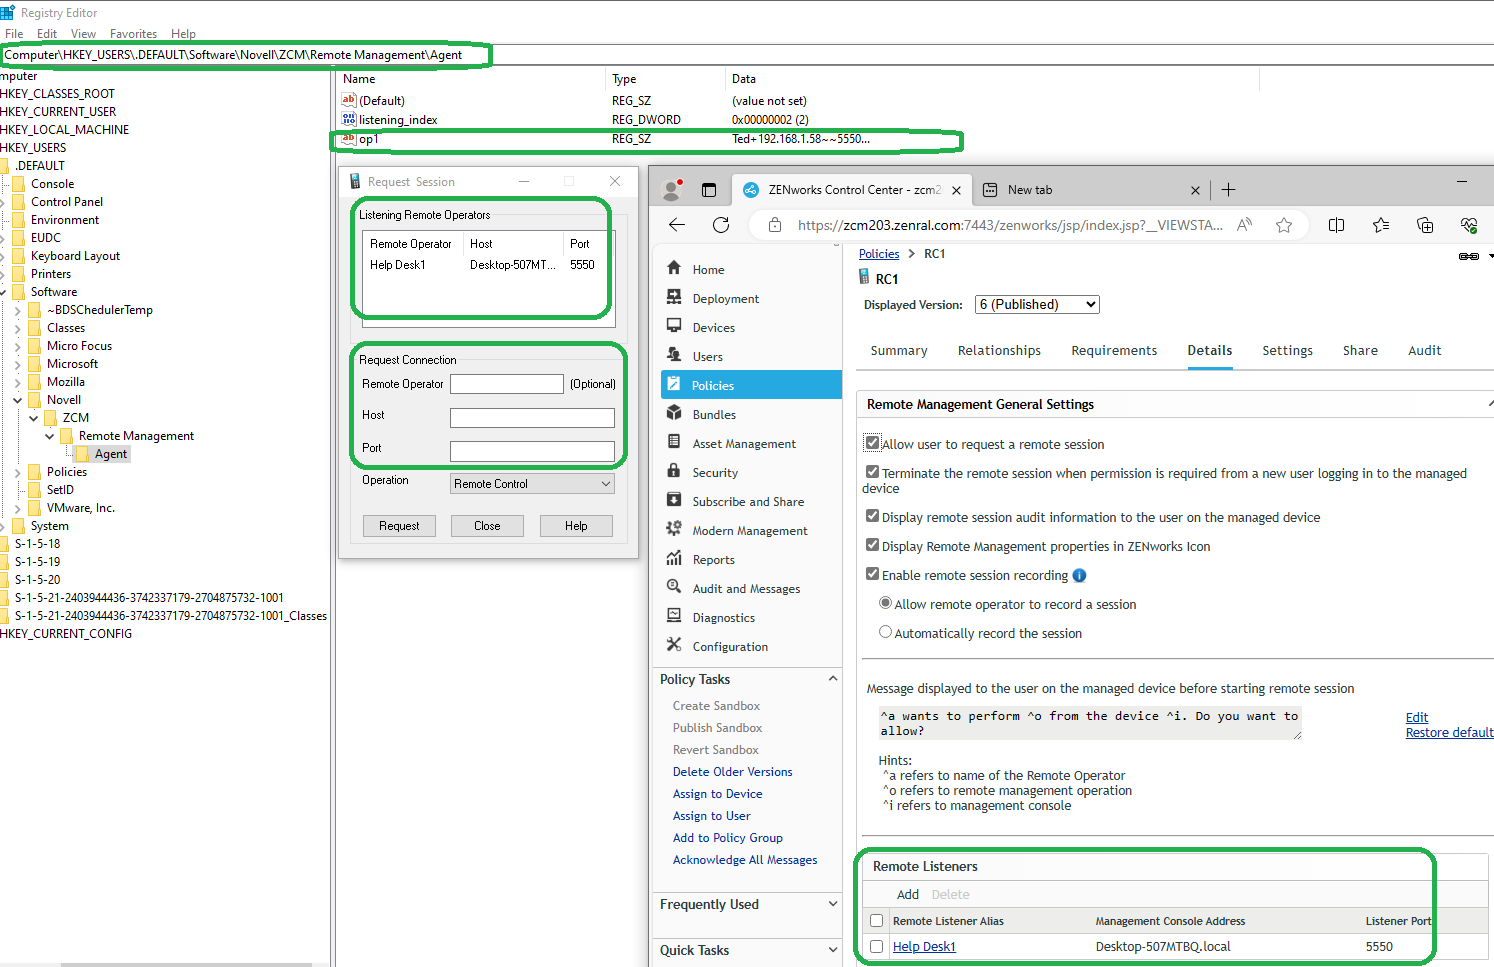Click the Bundles icon in sidebar
This screenshot has width=1494, height=967.
click(x=674, y=414)
